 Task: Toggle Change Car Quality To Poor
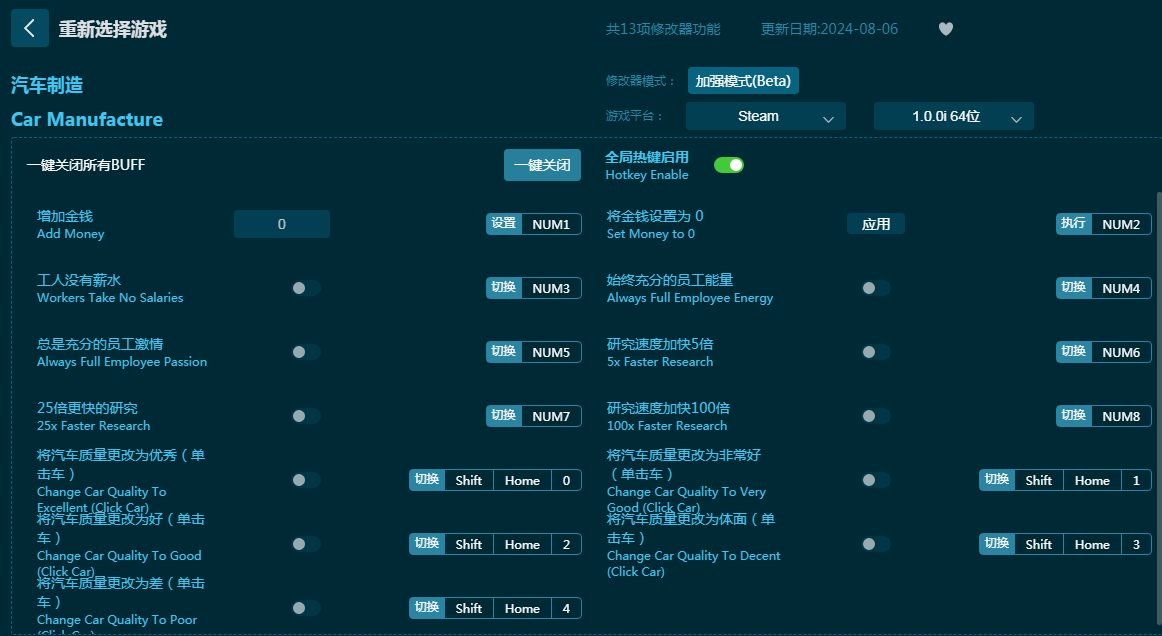click(x=306, y=608)
